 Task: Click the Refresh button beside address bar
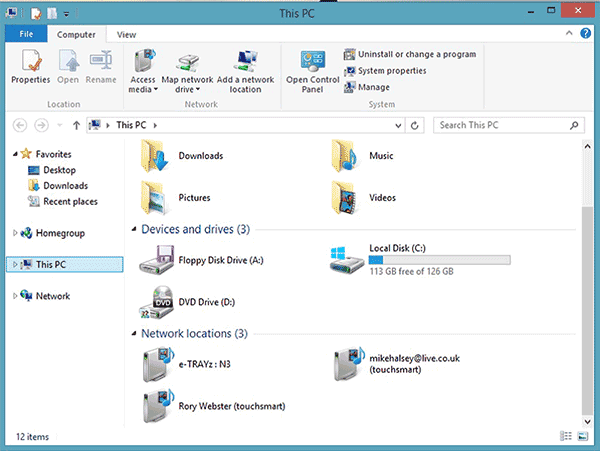[421, 125]
